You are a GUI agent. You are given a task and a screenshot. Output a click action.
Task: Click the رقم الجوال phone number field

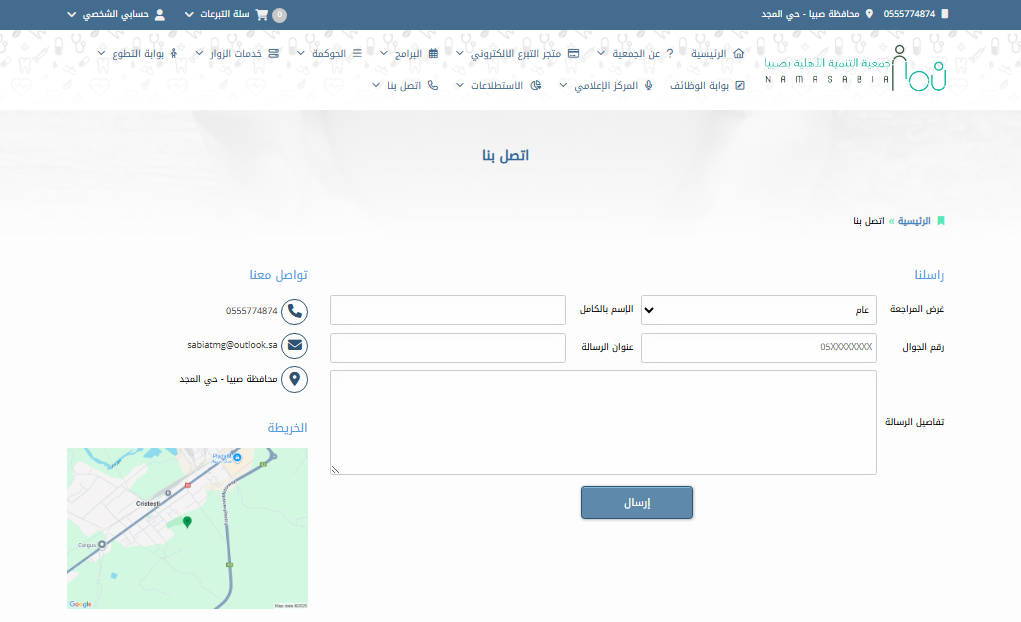(759, 348)
